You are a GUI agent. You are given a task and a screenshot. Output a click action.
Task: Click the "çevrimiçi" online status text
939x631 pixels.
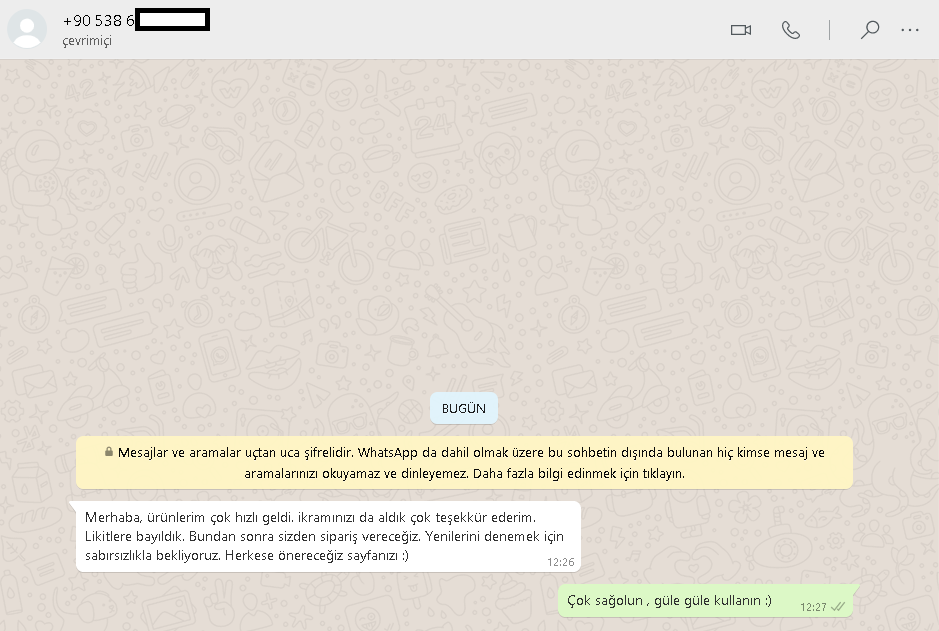pyautogui.click(x=87, y=41)
